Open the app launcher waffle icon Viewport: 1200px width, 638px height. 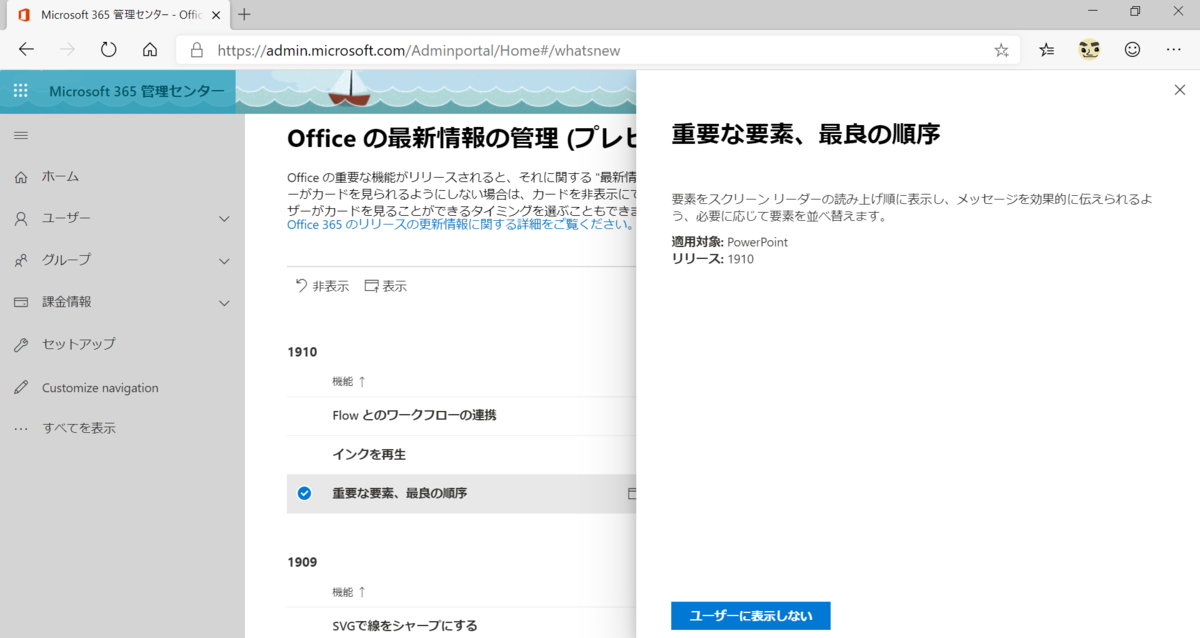point(21,92)
